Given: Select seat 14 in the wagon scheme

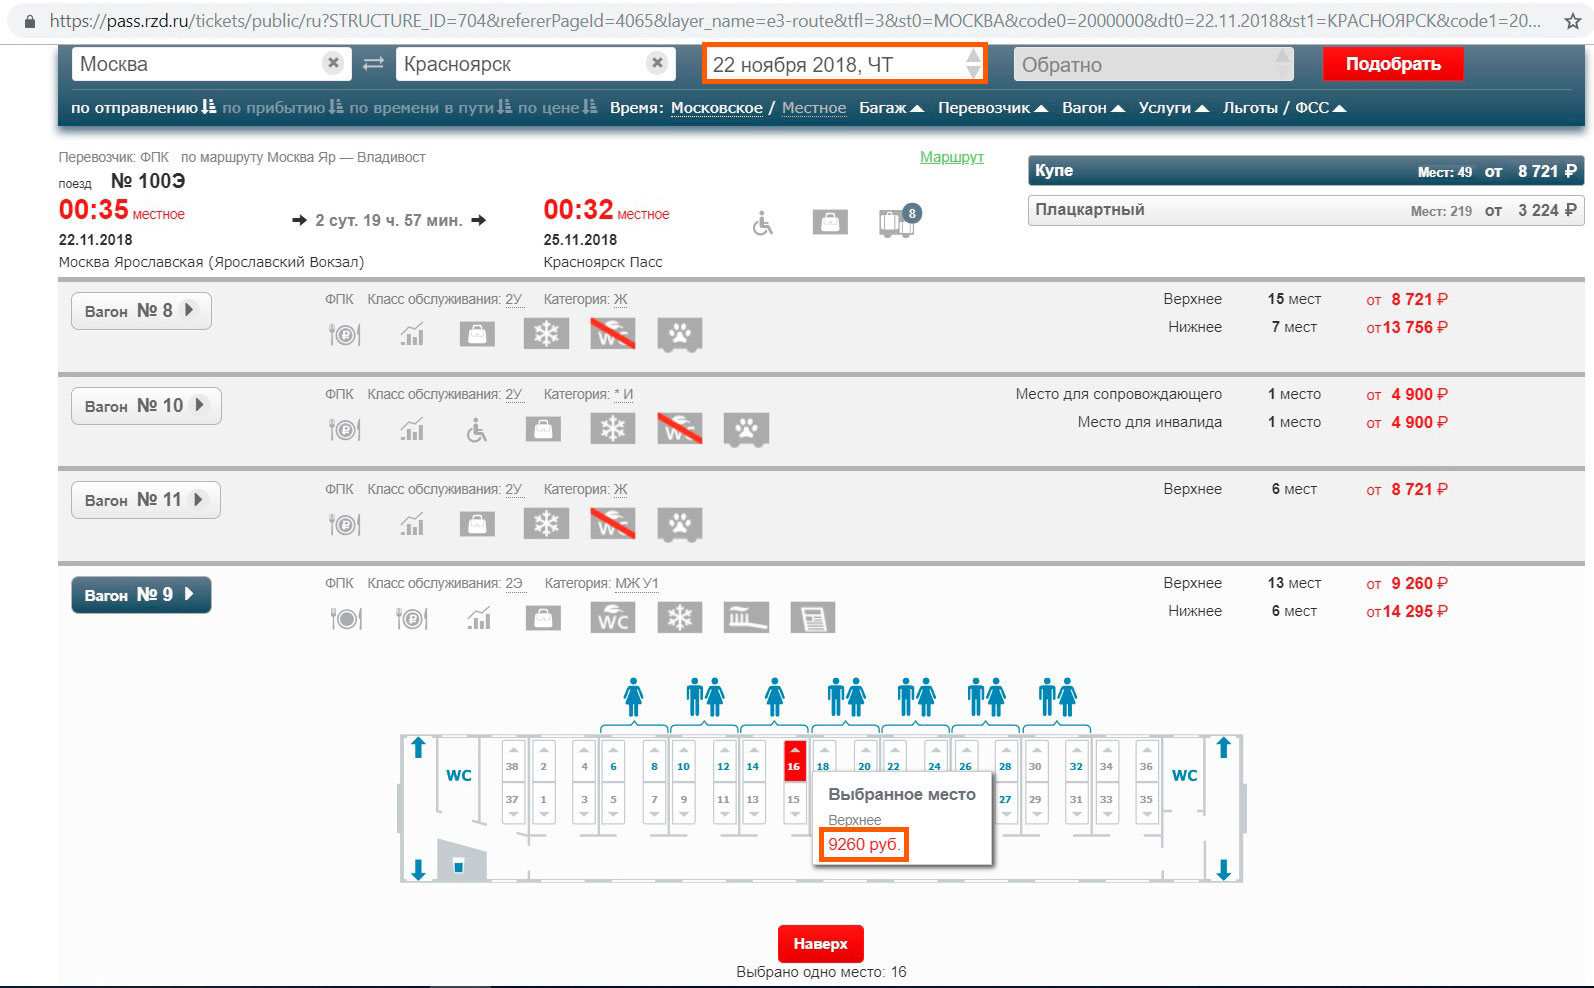Looking at the screenshot, I should point(753,762).
